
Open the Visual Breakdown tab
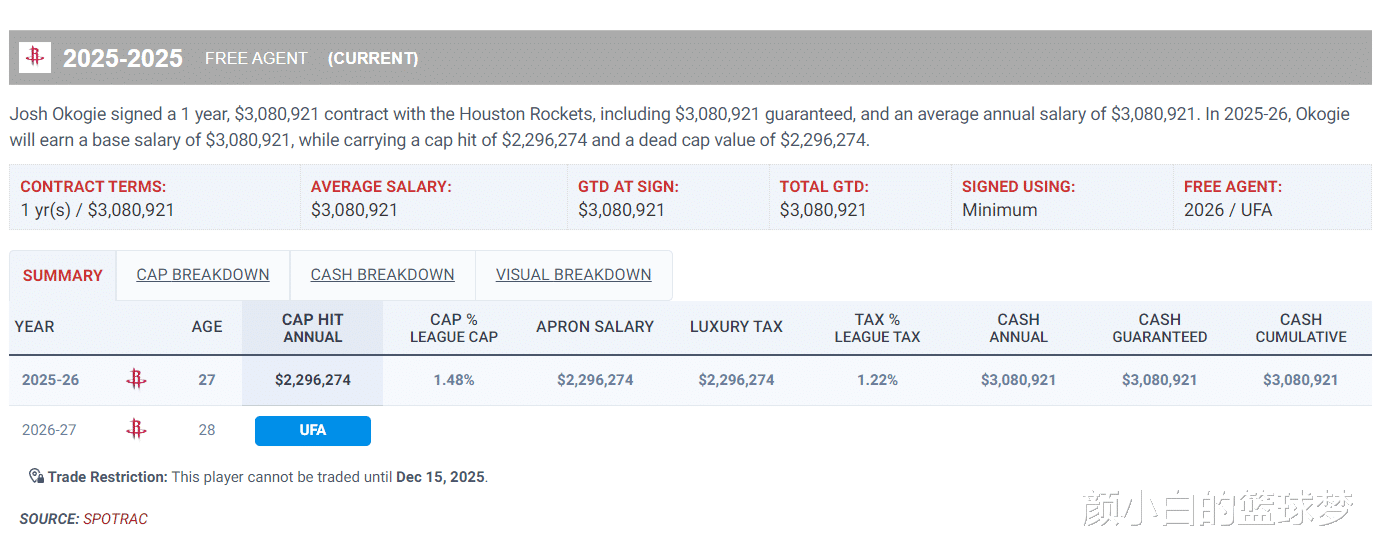tap(573, 275)
